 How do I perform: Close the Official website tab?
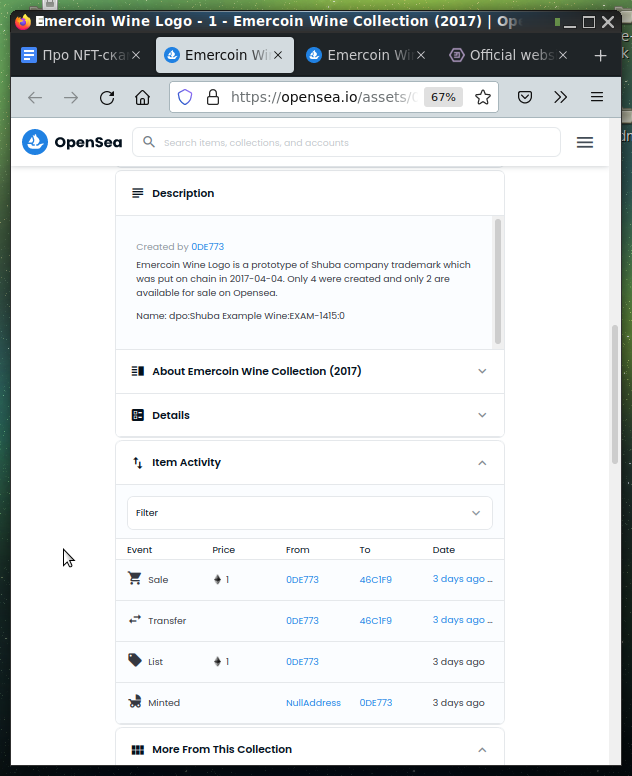(563, 55)
